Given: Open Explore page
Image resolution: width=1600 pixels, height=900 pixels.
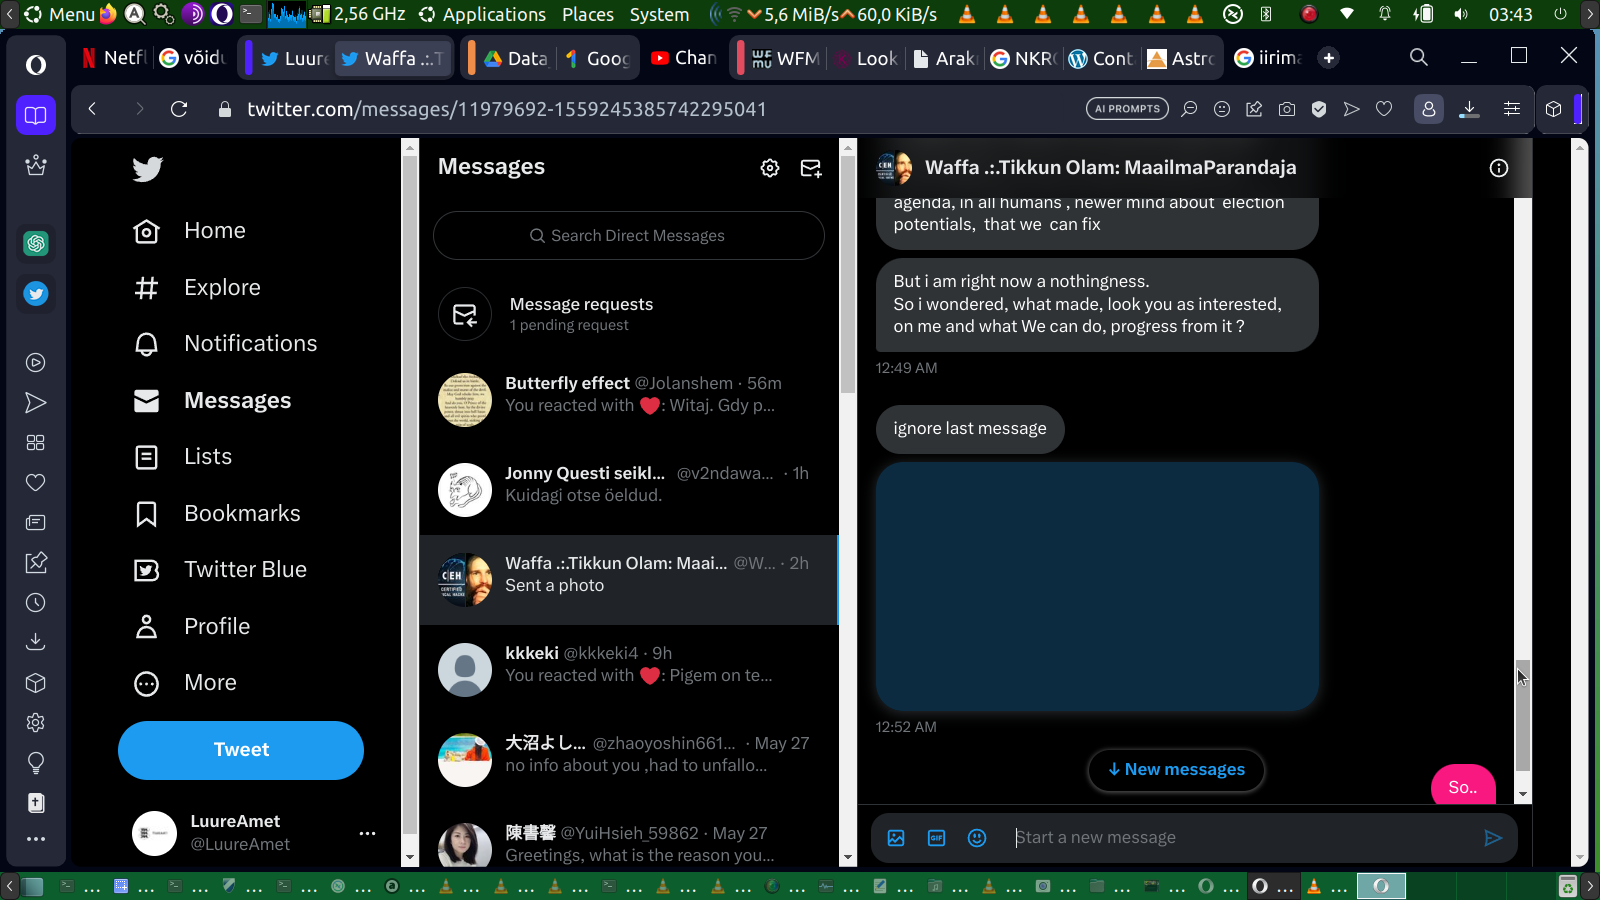Looking at the screenshot, I should click(x=197, y=288).
